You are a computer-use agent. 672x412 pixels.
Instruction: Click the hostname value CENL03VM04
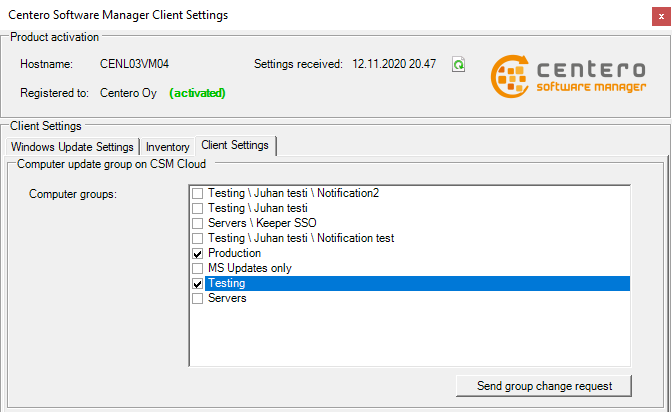[134, 64]
